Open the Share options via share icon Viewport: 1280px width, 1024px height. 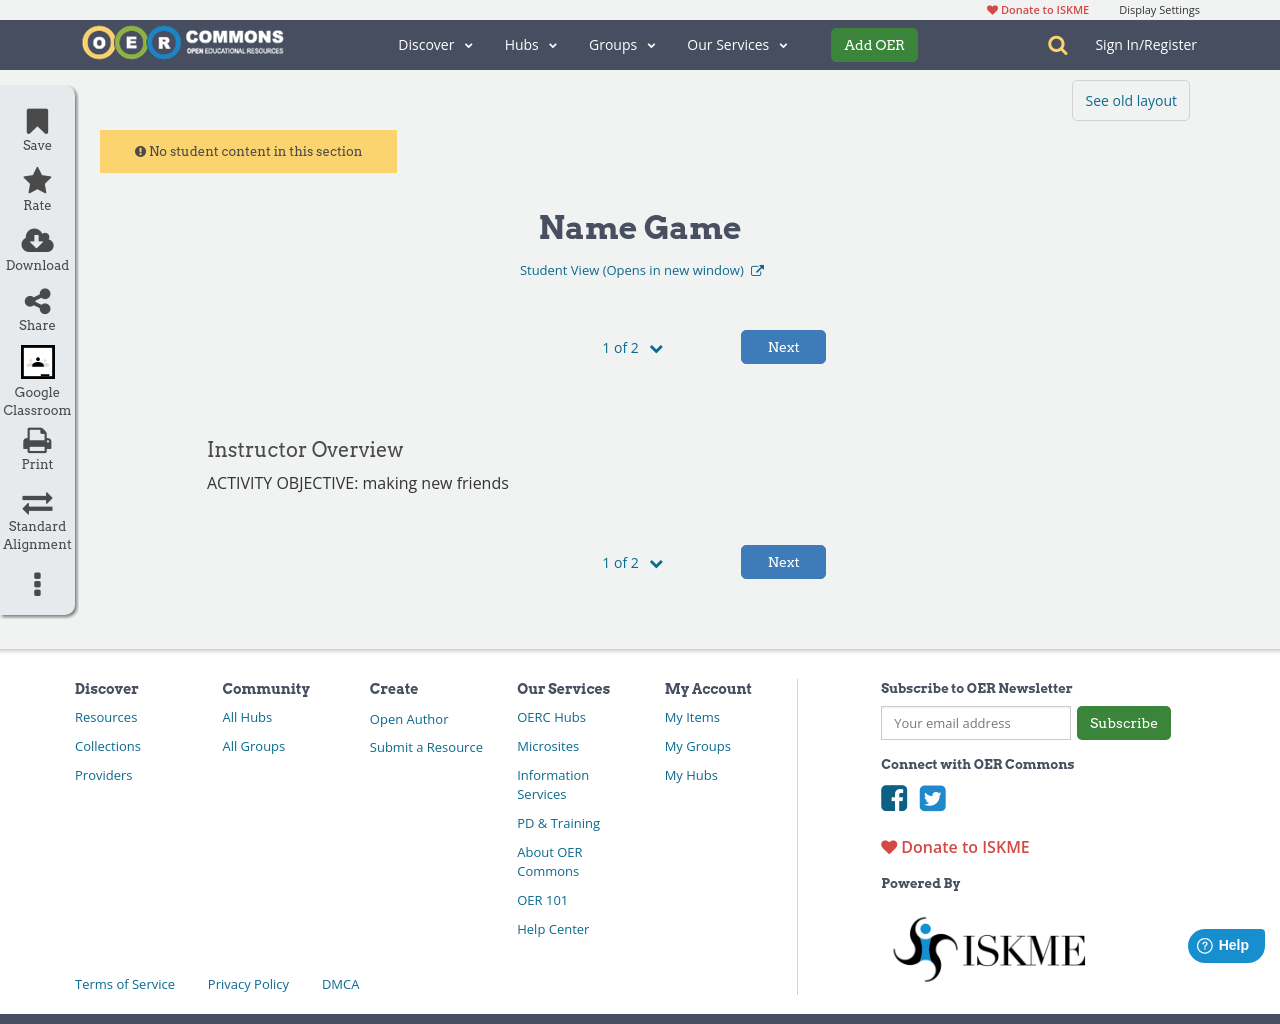click(36, 300)
